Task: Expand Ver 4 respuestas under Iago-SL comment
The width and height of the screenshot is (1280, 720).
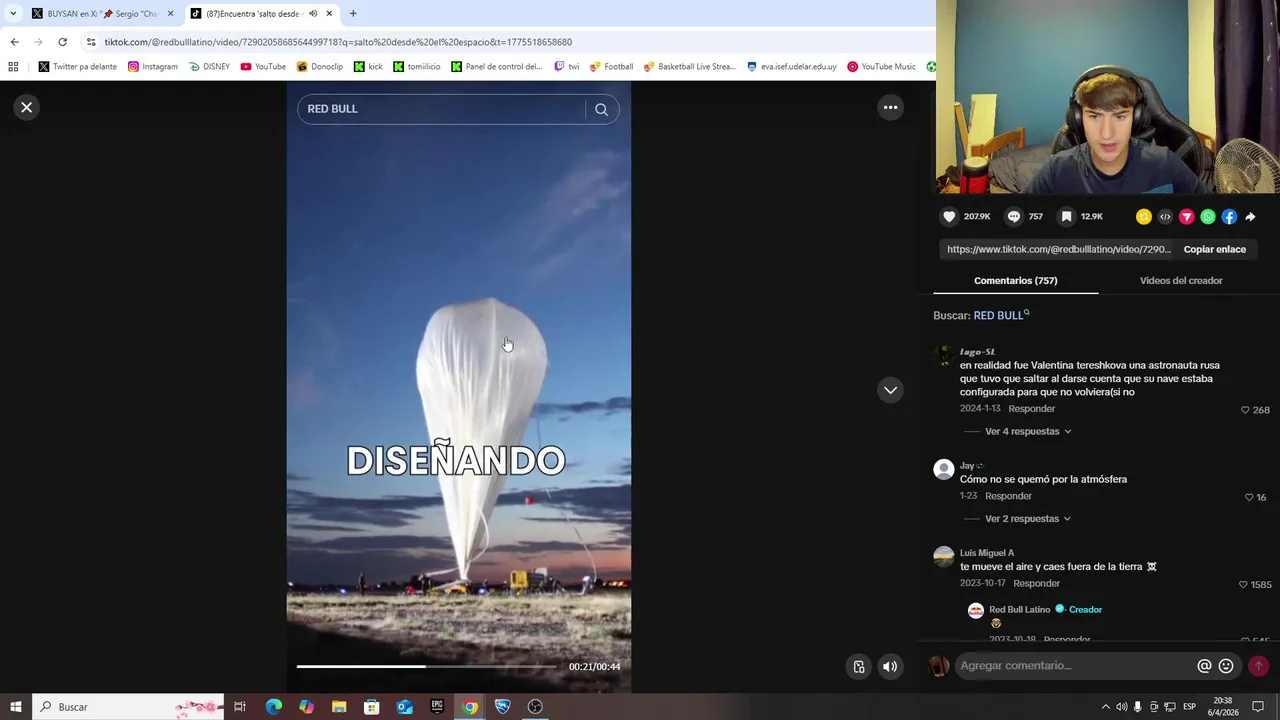Action: pyautogui.click(x=1028, y=432)
